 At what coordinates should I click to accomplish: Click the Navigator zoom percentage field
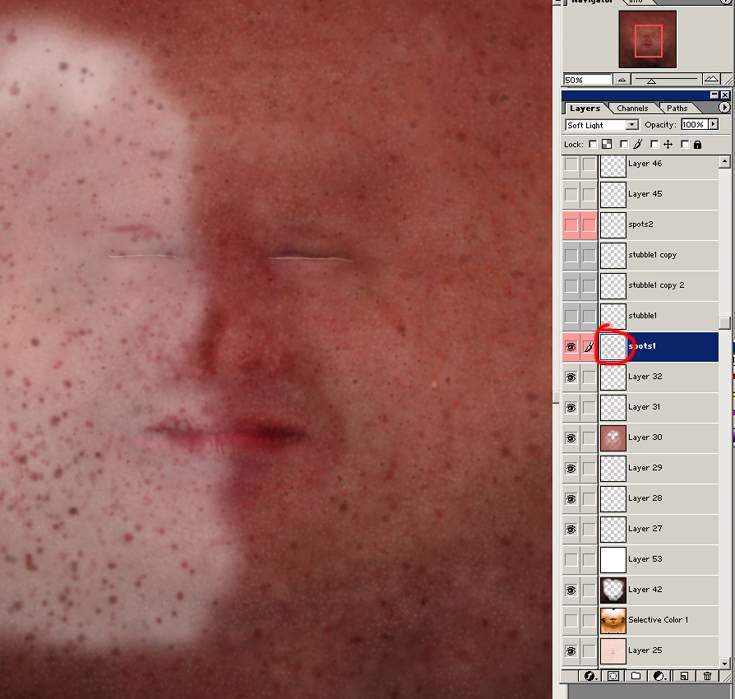pyautogui.click(x=587, y=80)
